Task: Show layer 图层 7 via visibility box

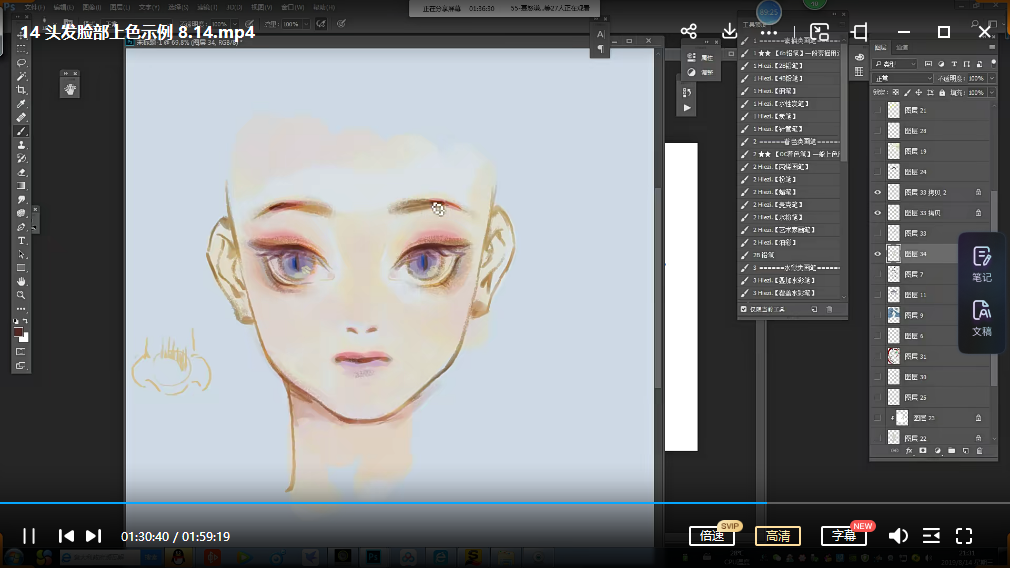Action: click(x=877, y=274)
